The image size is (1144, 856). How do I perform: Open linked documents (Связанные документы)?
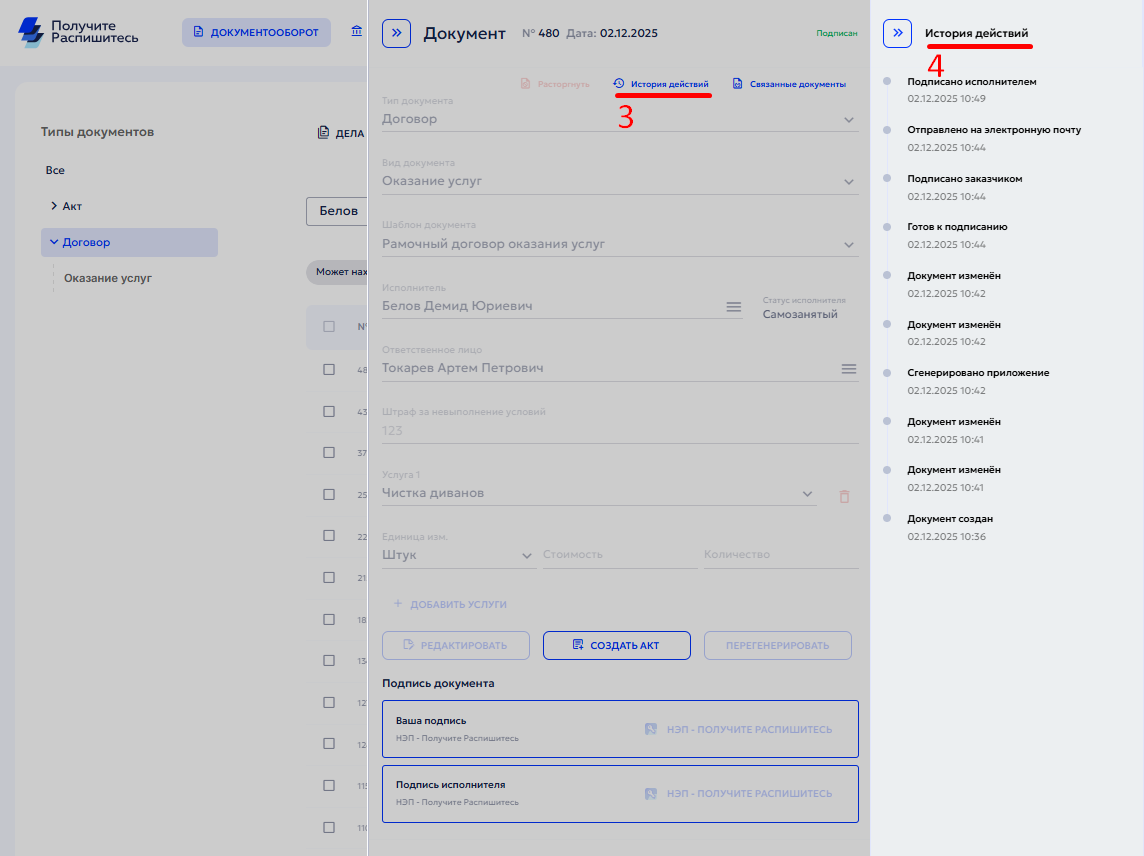(x=789, y=84)
